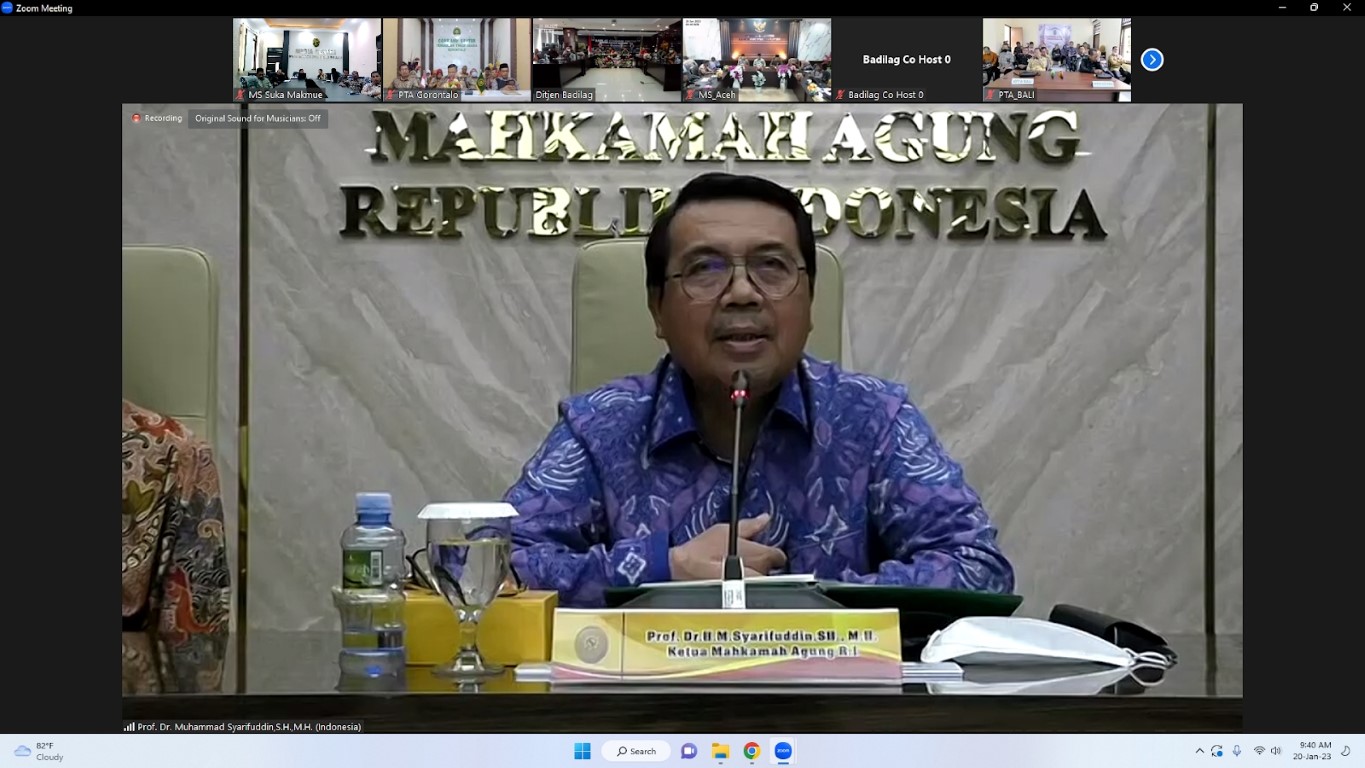Click the Zoom icon in the taskbar
The image size is (1365, 768).
(x=783, y=751)
